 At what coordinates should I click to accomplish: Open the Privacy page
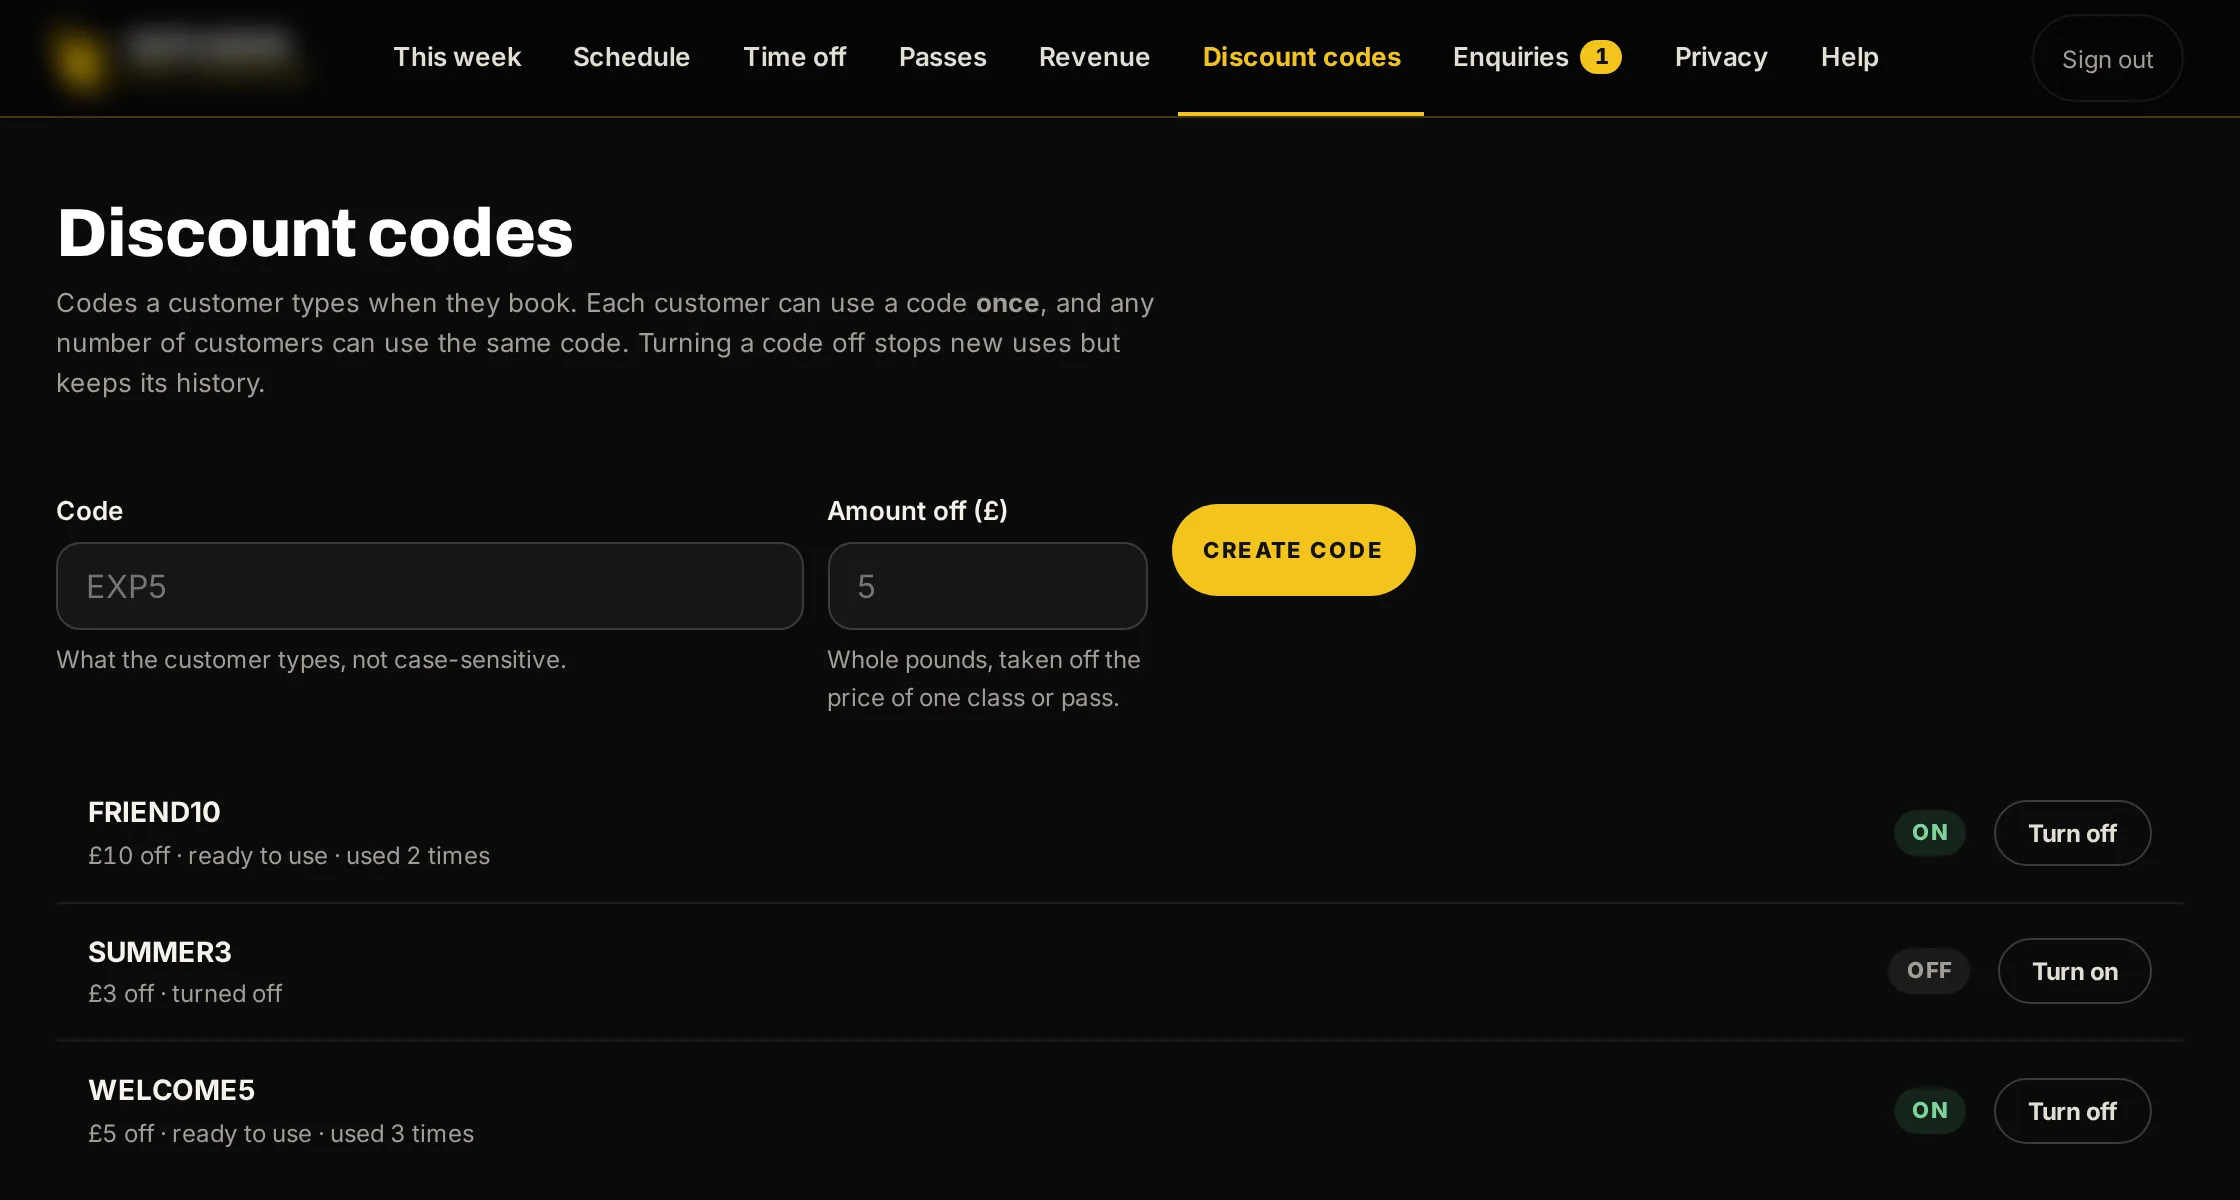[x=1721, y=57]
